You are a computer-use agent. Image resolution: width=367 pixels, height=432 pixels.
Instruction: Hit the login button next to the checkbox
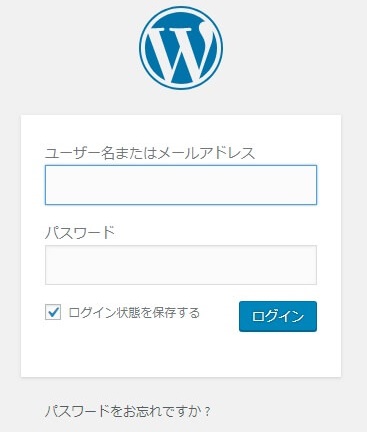pos(278,316)
